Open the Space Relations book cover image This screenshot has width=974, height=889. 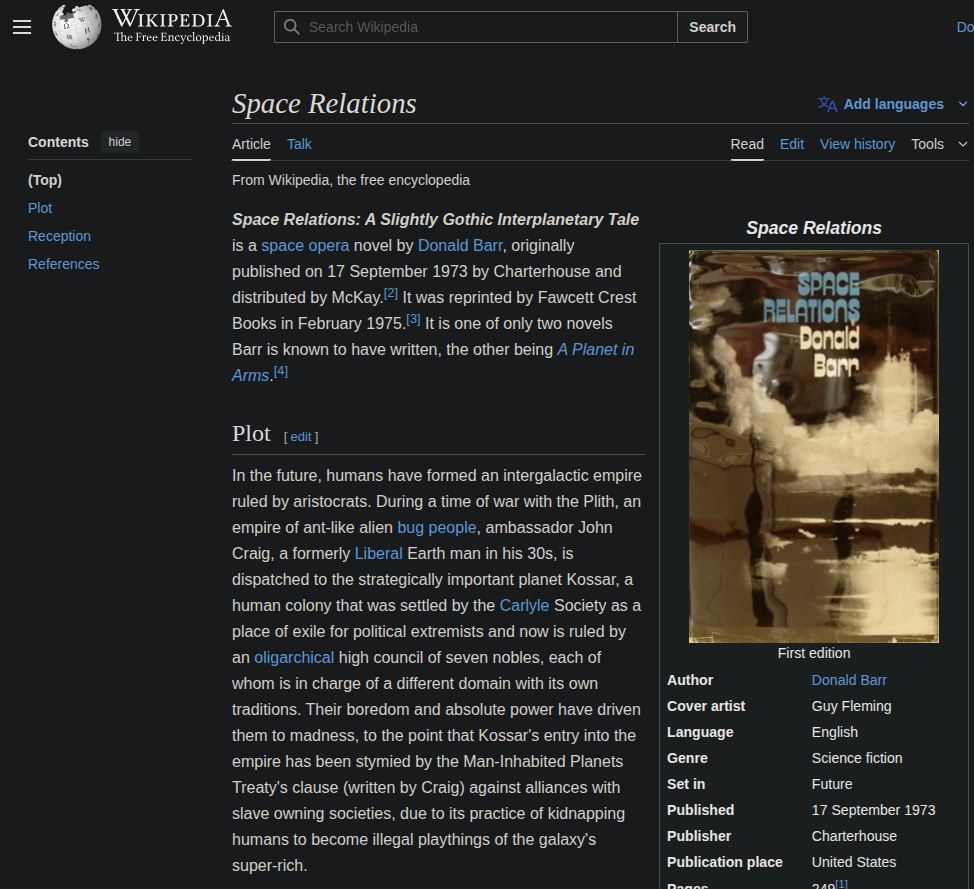(x=814, y=446)
